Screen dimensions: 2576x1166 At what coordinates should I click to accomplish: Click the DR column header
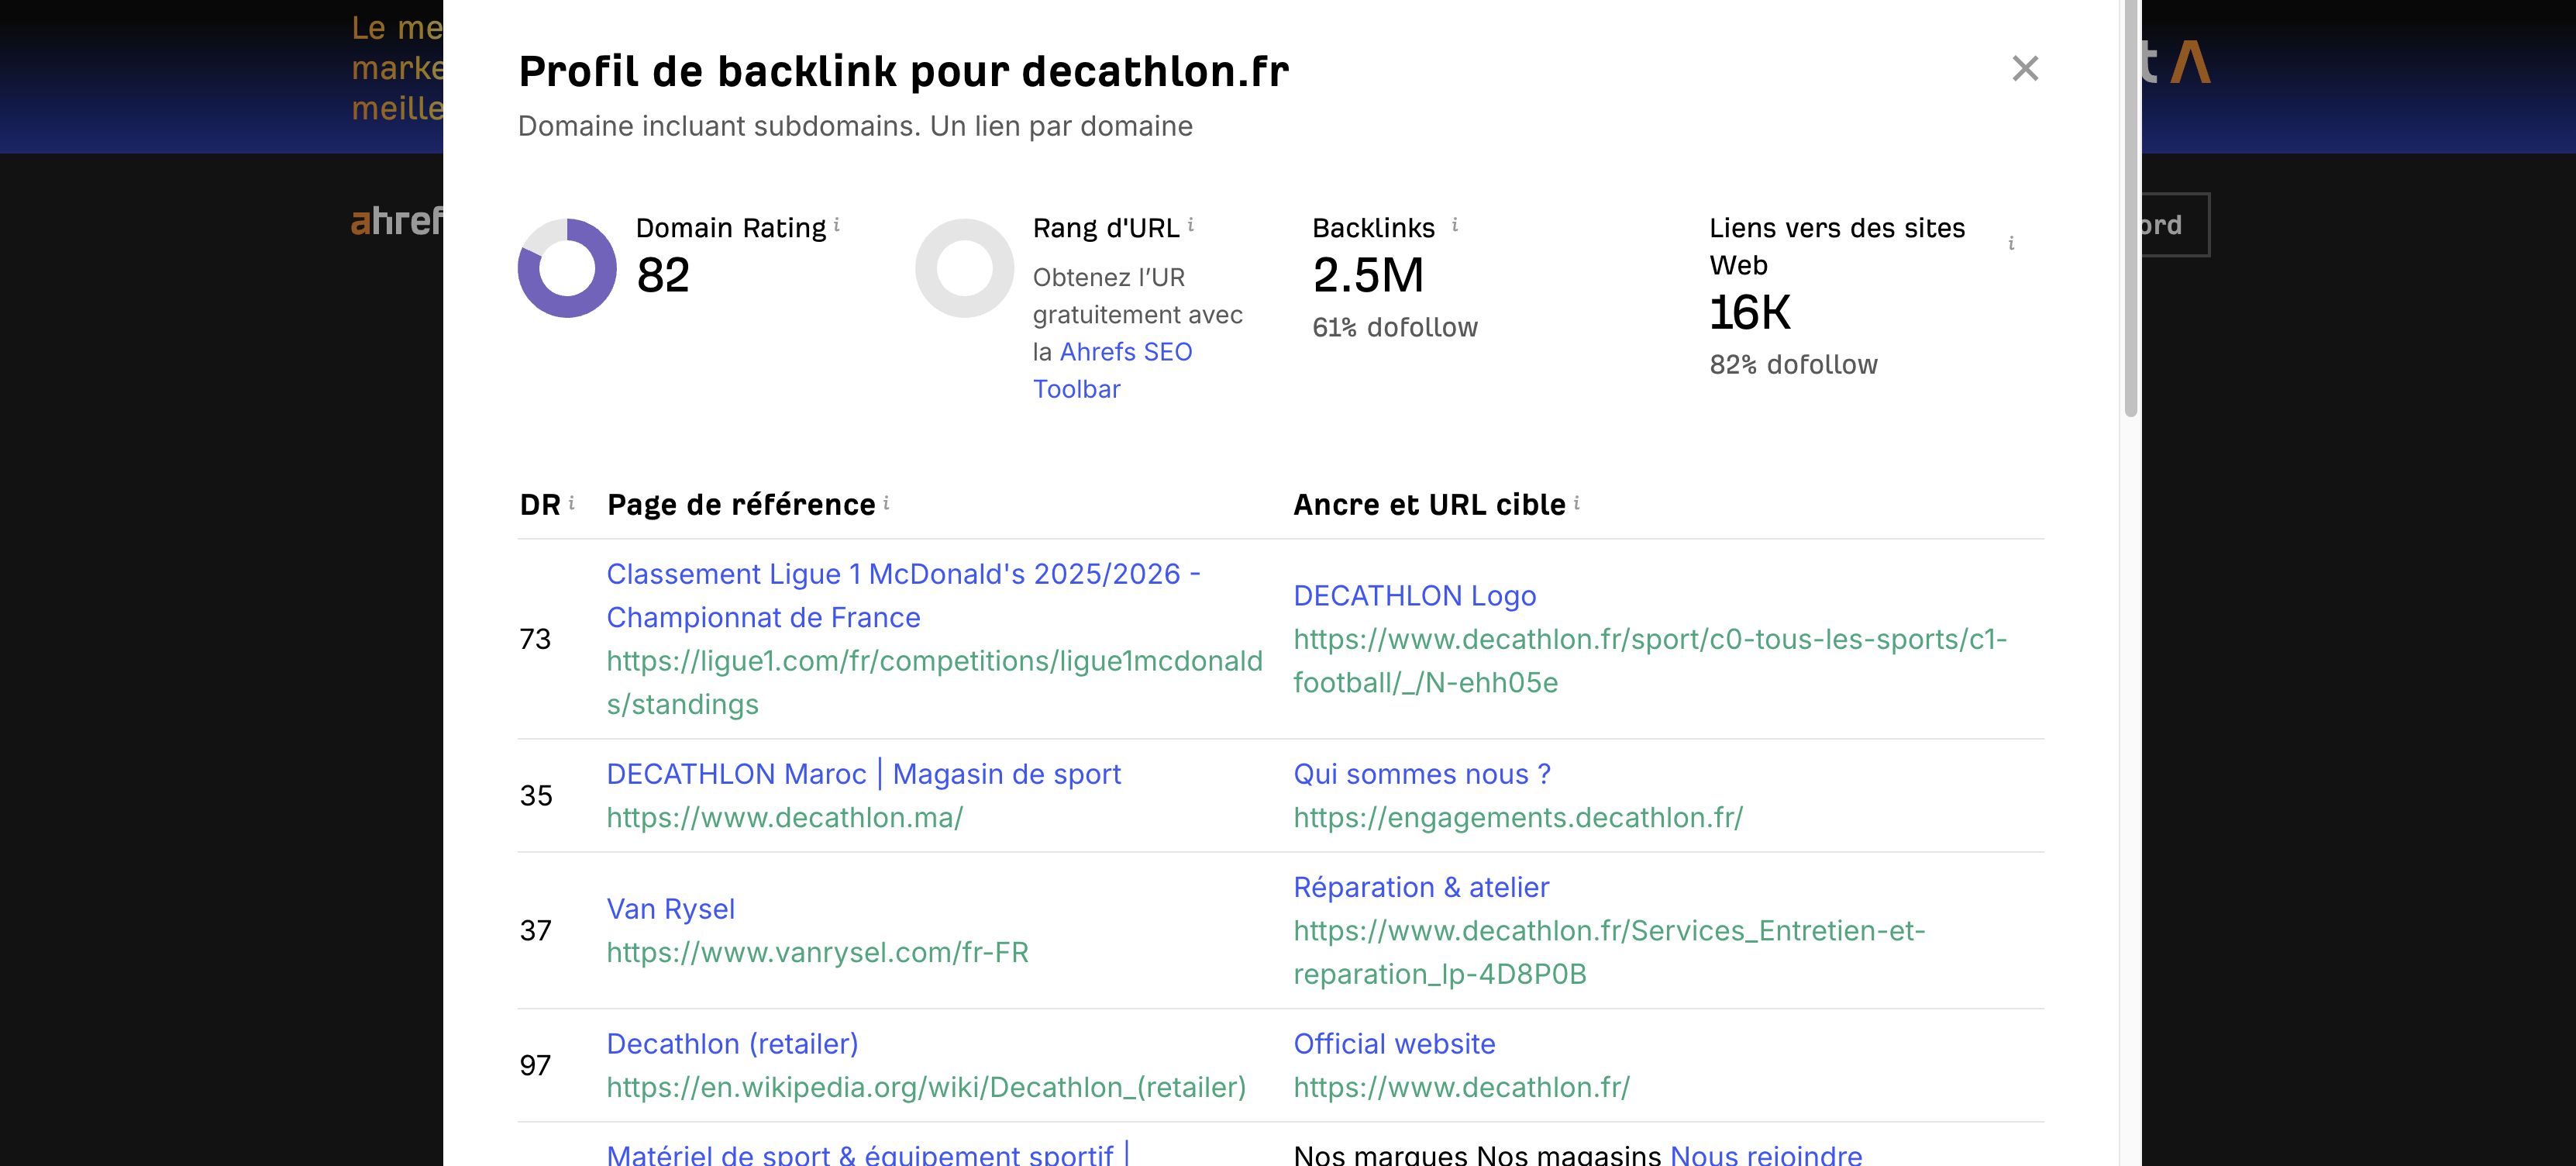tap(540, 504)
